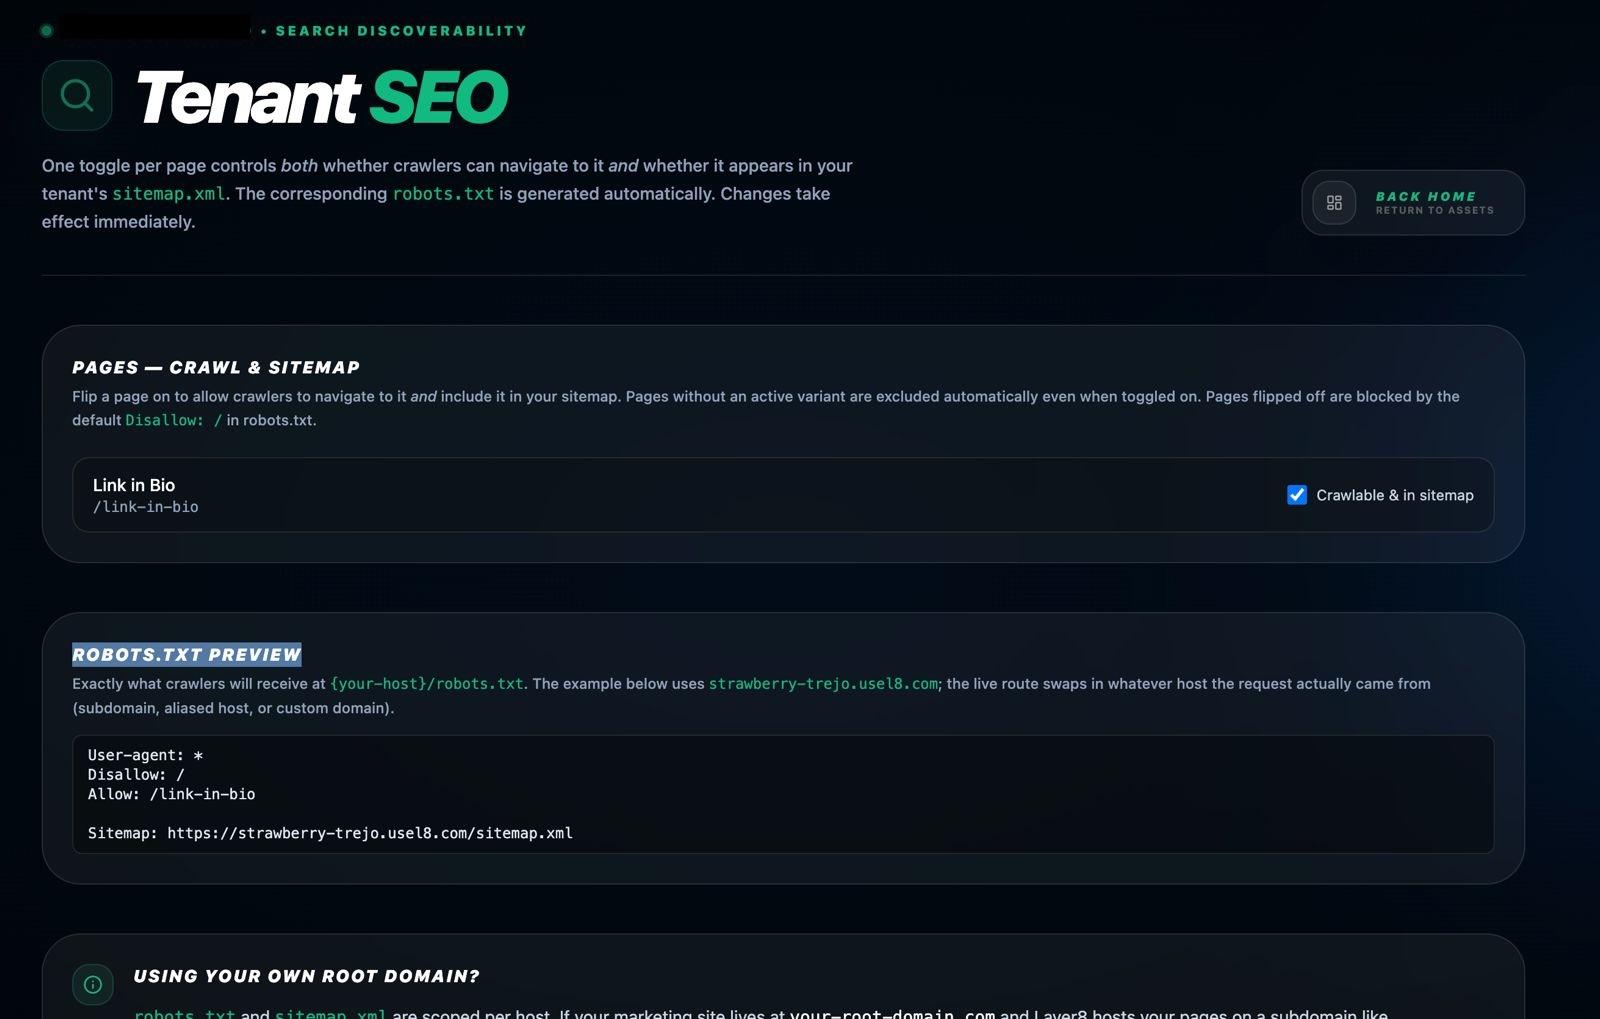1600x1019 pixels.
Task: Click the /link-in-bio path text
Action: click(146, 507)
